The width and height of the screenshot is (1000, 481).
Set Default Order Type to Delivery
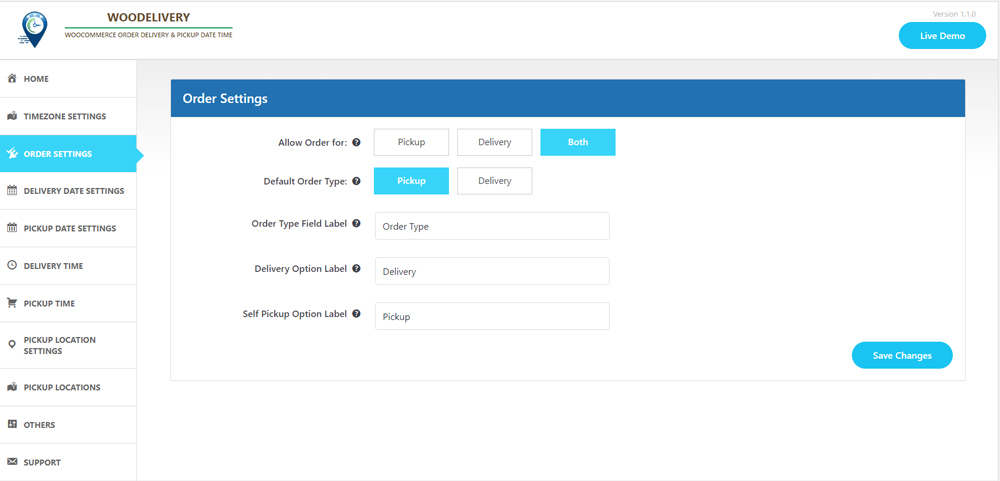tap(494, 181)
